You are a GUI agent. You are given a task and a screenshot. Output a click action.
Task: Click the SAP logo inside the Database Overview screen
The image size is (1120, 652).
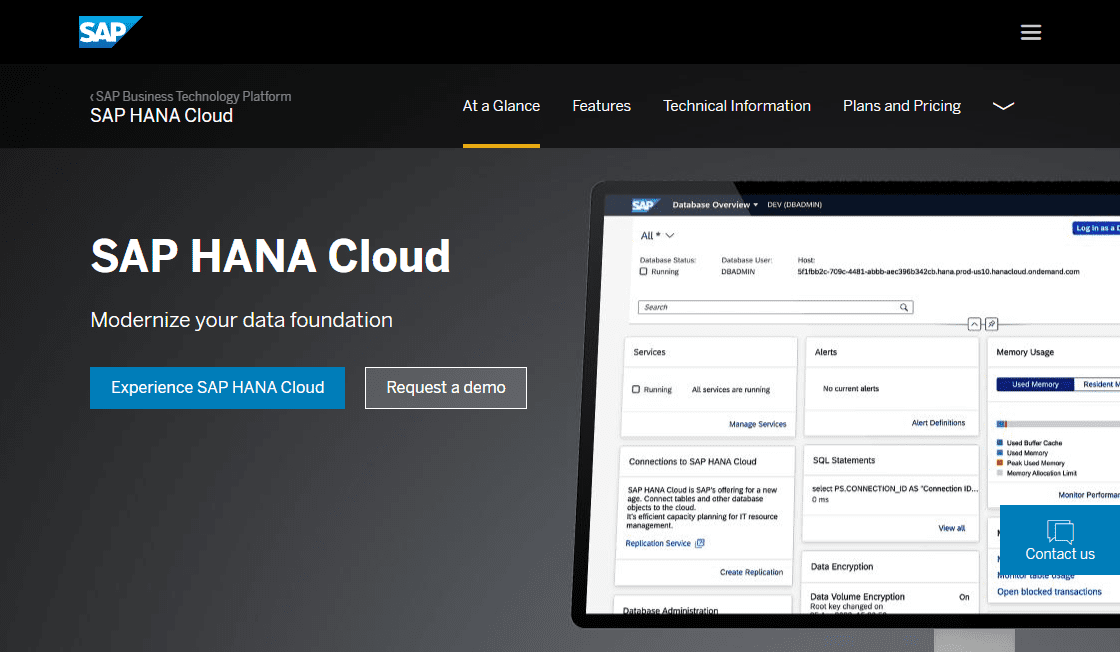[642, 204]
